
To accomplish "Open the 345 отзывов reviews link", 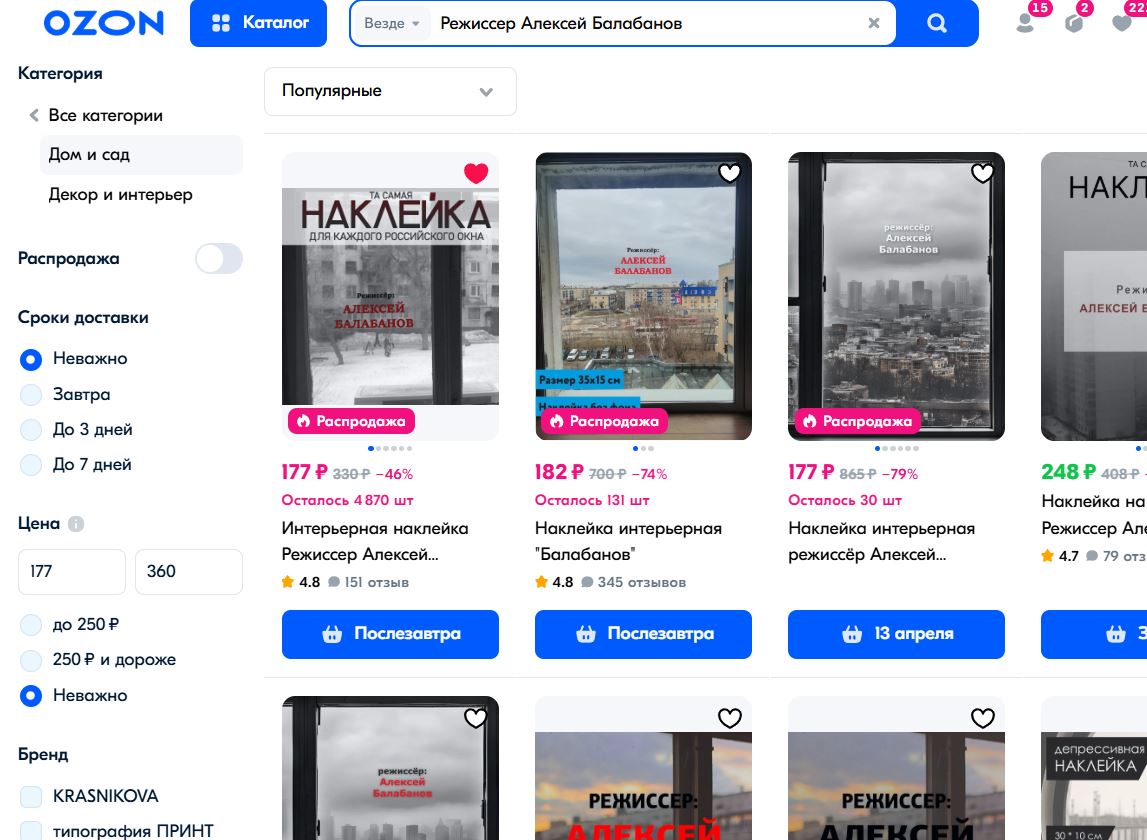I will [634, 582].
